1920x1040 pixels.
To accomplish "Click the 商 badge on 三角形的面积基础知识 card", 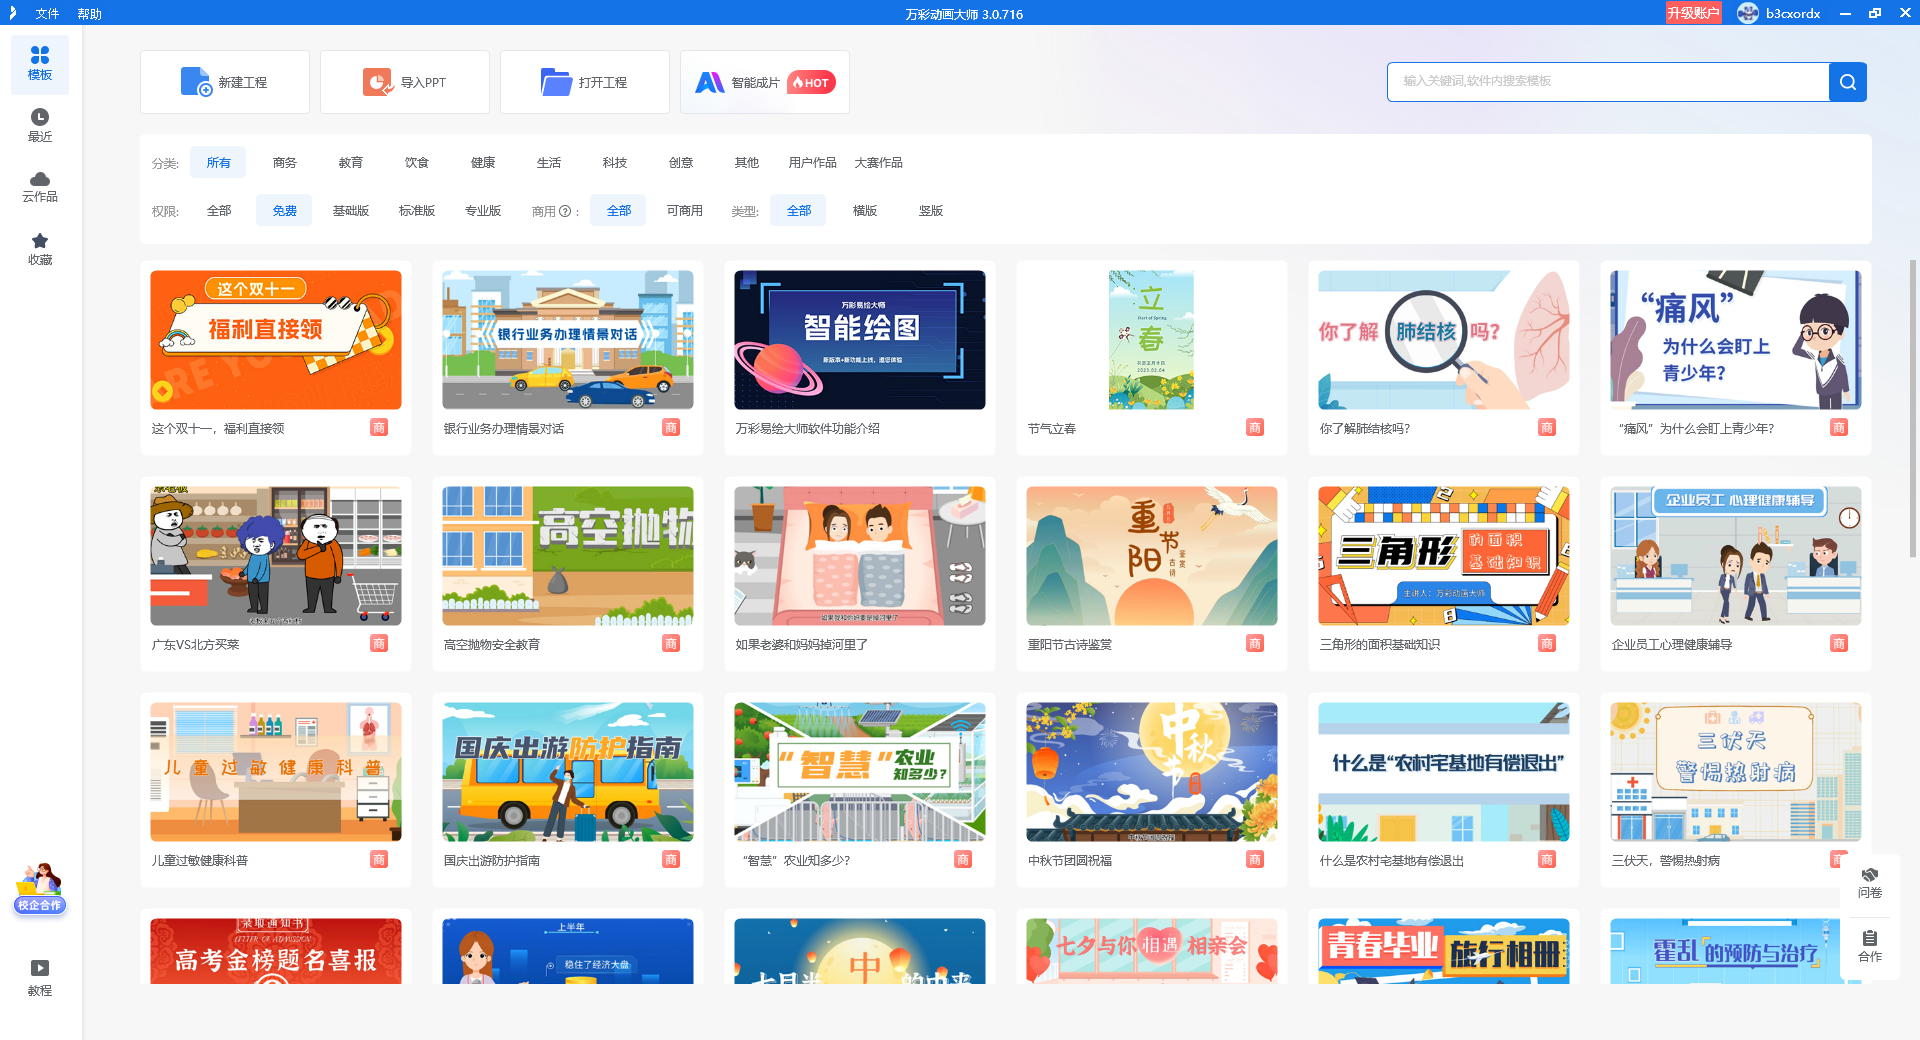I will (x=1547, y=644).
